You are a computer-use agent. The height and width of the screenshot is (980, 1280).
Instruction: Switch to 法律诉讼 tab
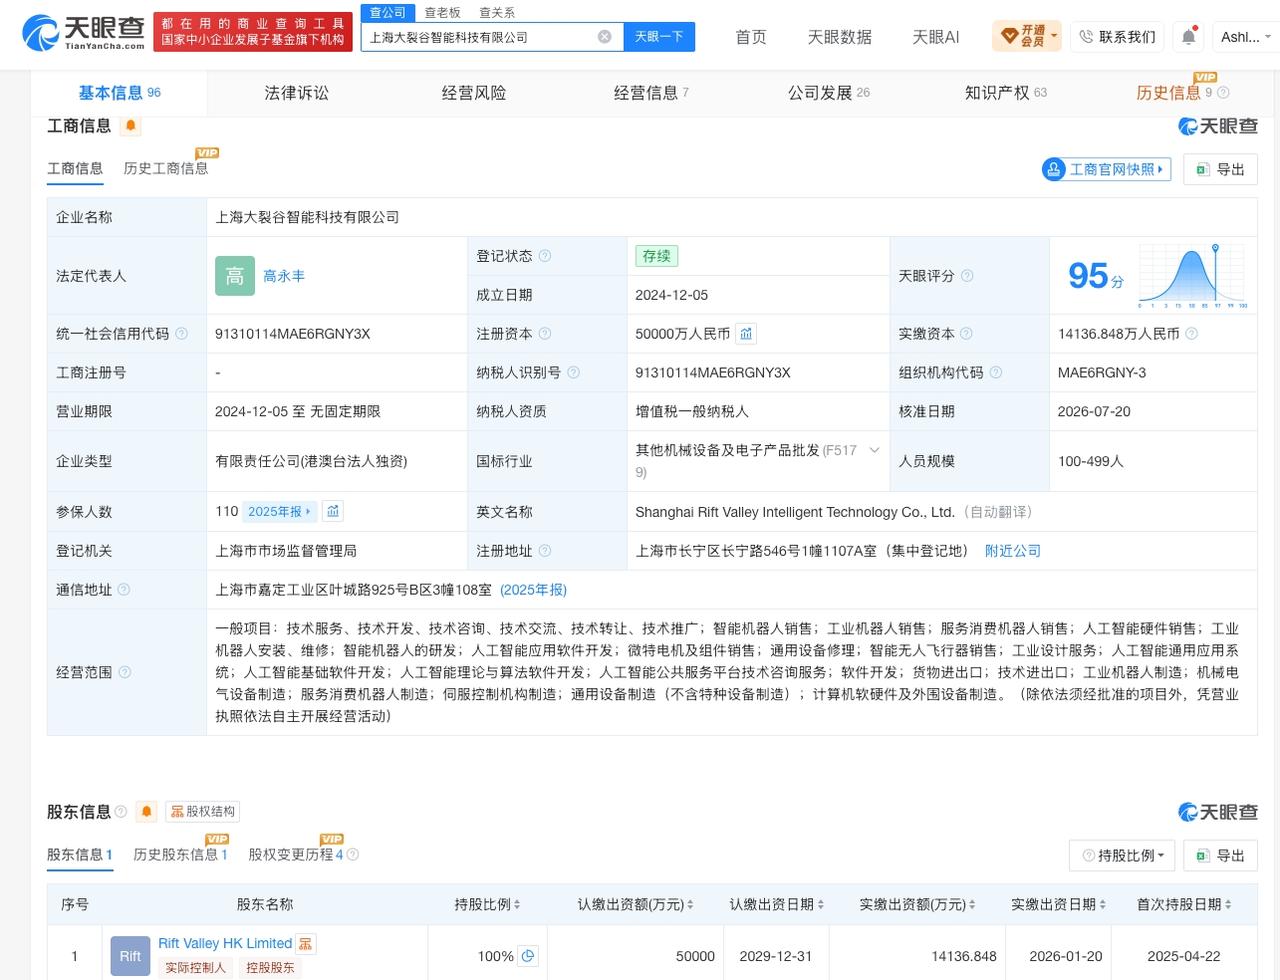pos(296,93)
